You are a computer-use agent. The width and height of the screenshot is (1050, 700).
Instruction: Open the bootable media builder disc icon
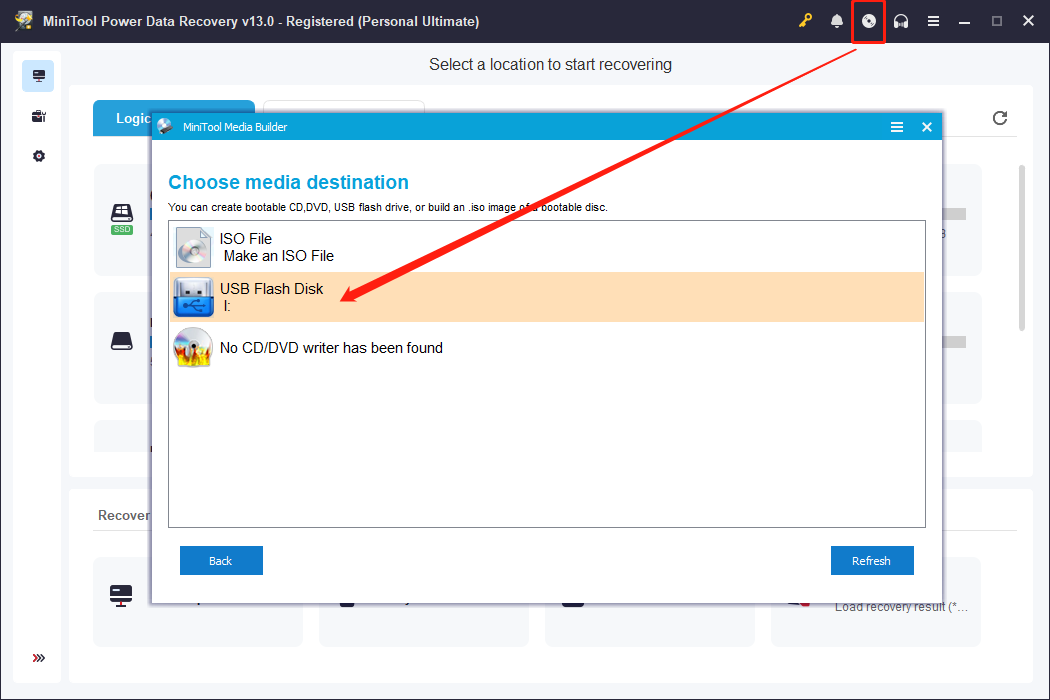(x=869, y=21)
